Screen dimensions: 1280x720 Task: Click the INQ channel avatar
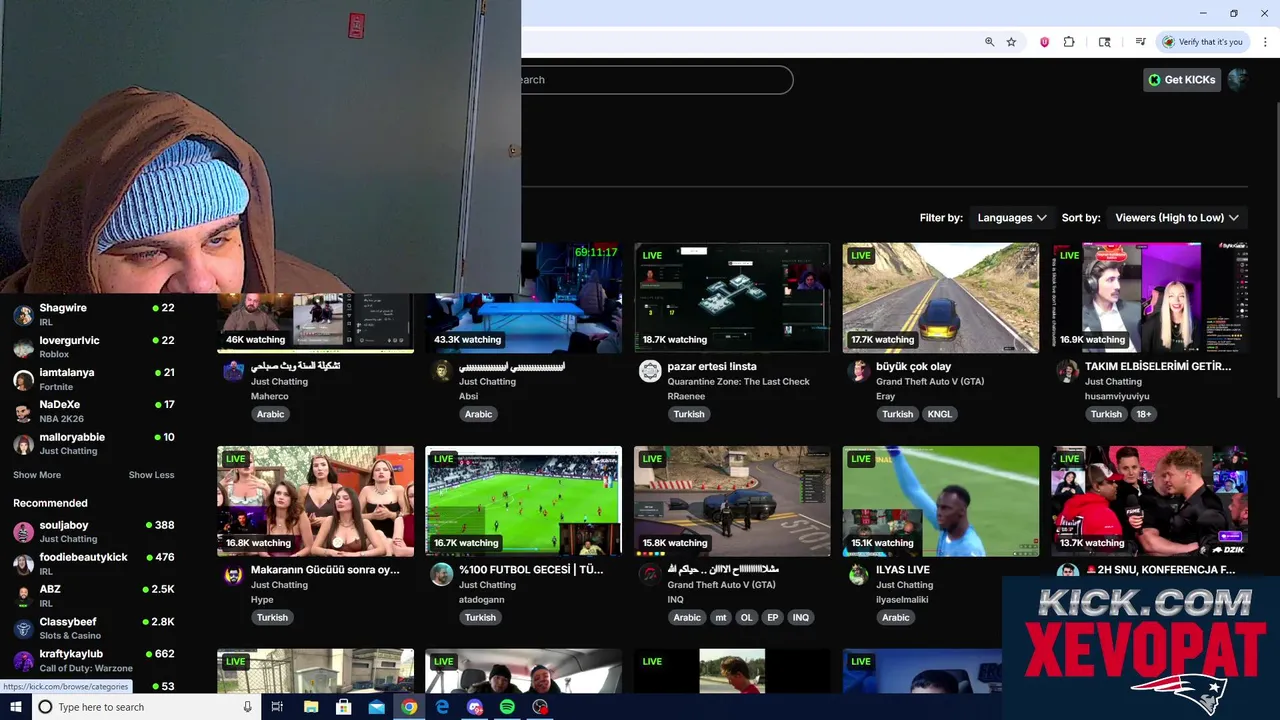pos(650,574)
